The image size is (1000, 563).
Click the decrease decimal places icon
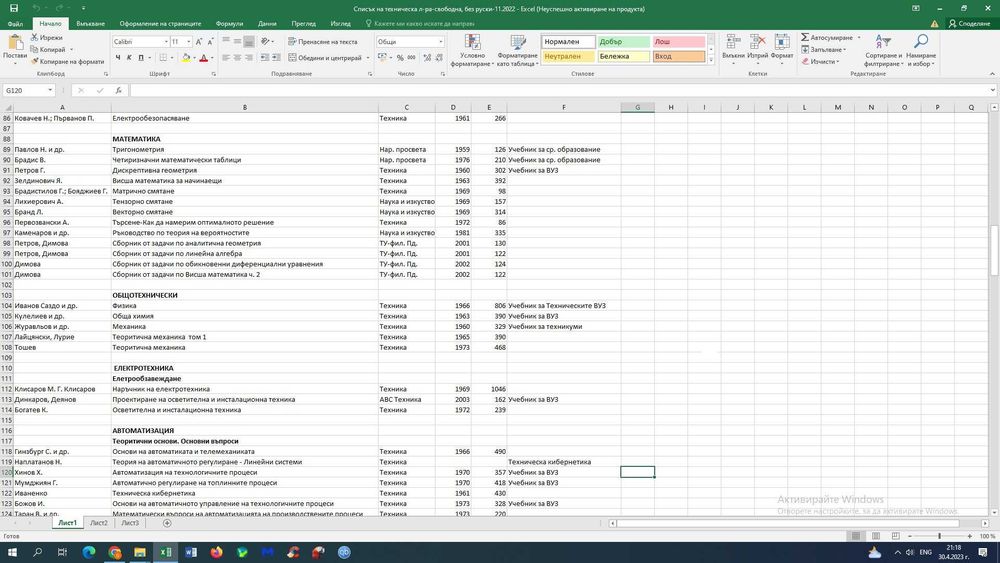click(439, 57)
